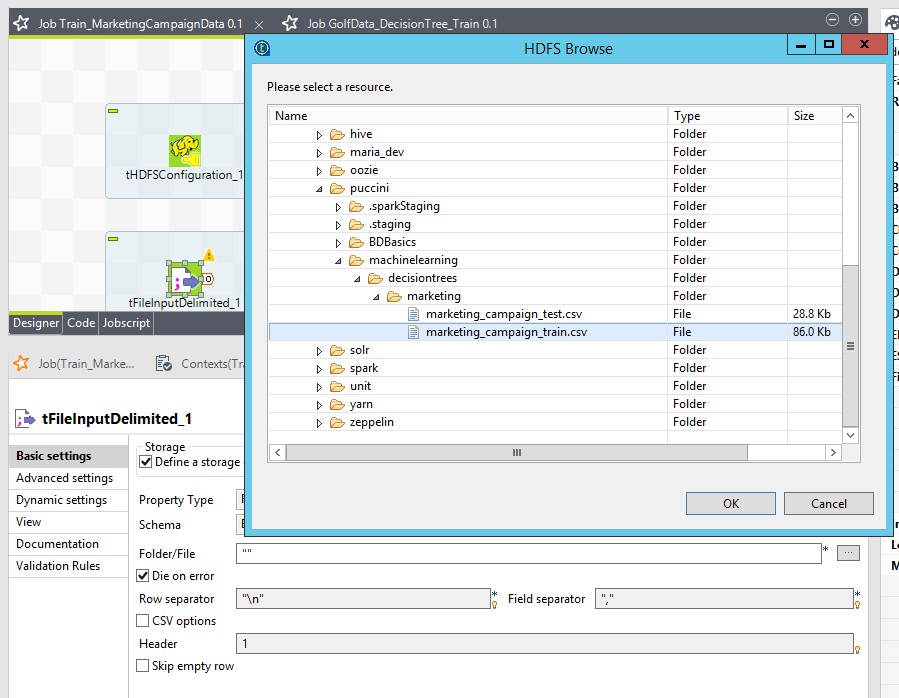This screenshot has height=698, width=899.
Task: Collapse the puccini folder tree node
Action: 319,188
